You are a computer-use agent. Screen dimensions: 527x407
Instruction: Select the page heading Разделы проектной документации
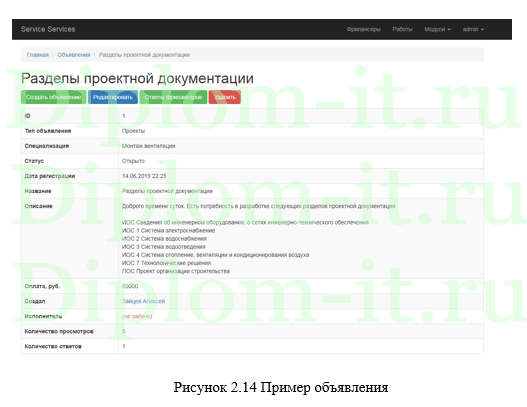coord(137,78)
